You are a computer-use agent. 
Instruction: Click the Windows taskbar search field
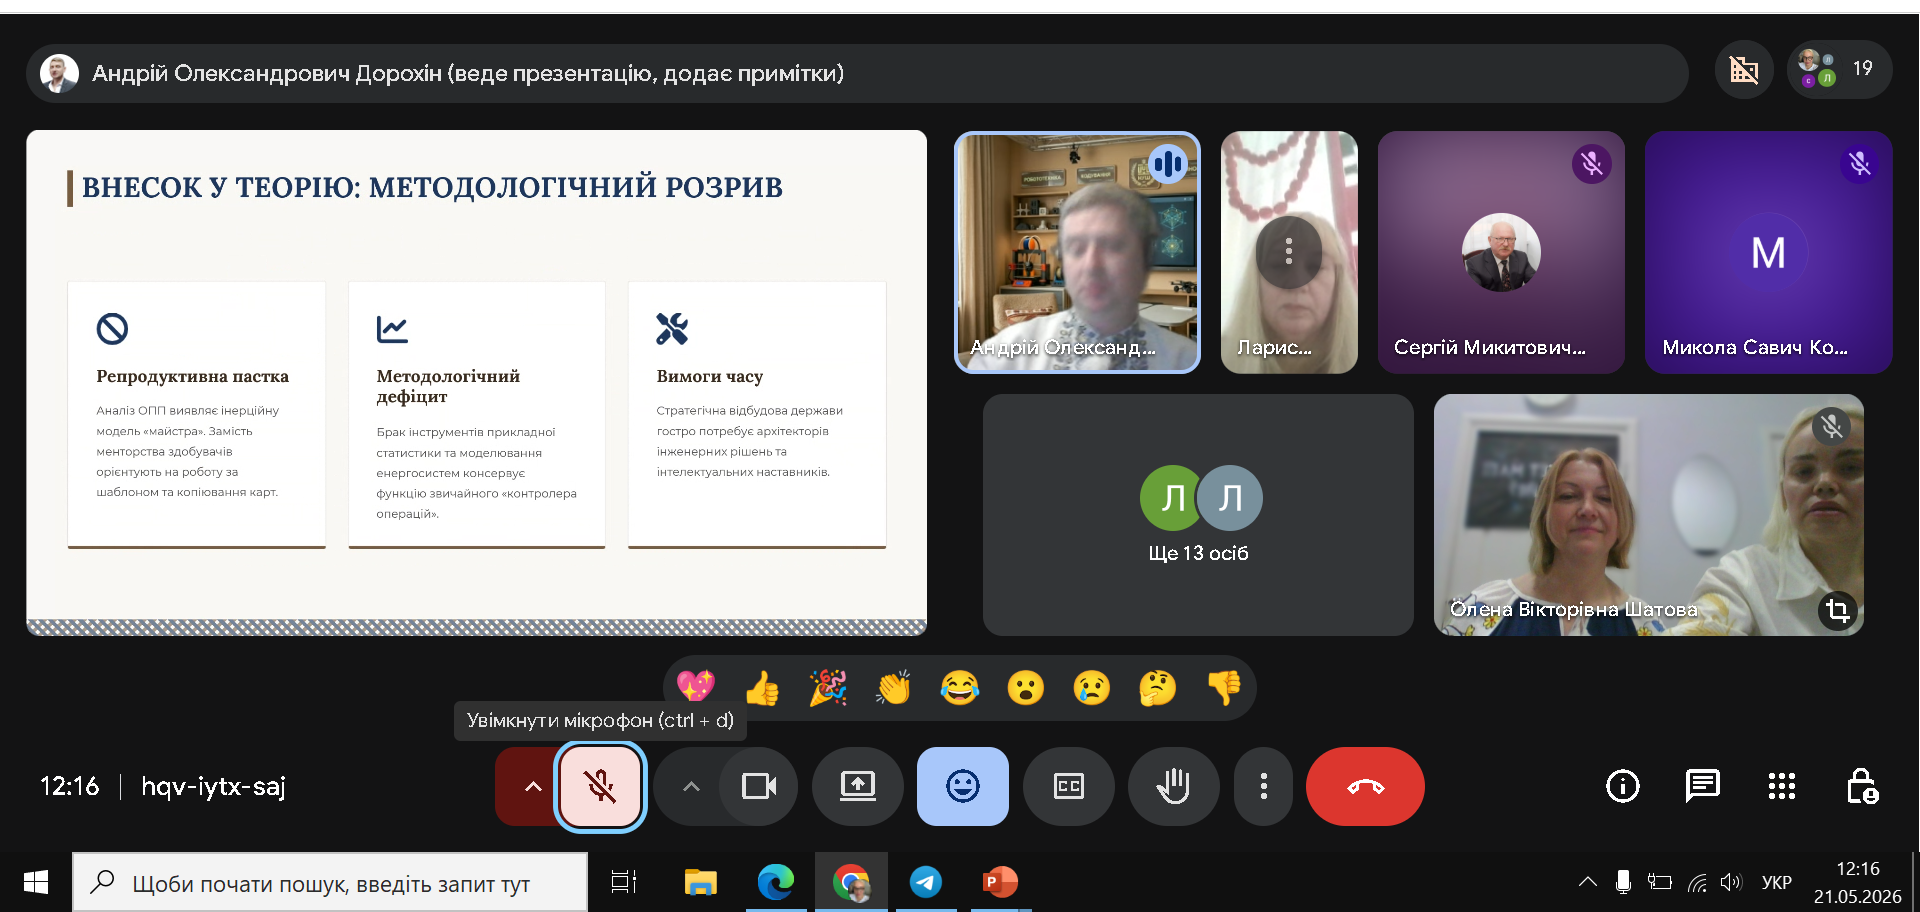pyautogui.click(x=330, y=882)
